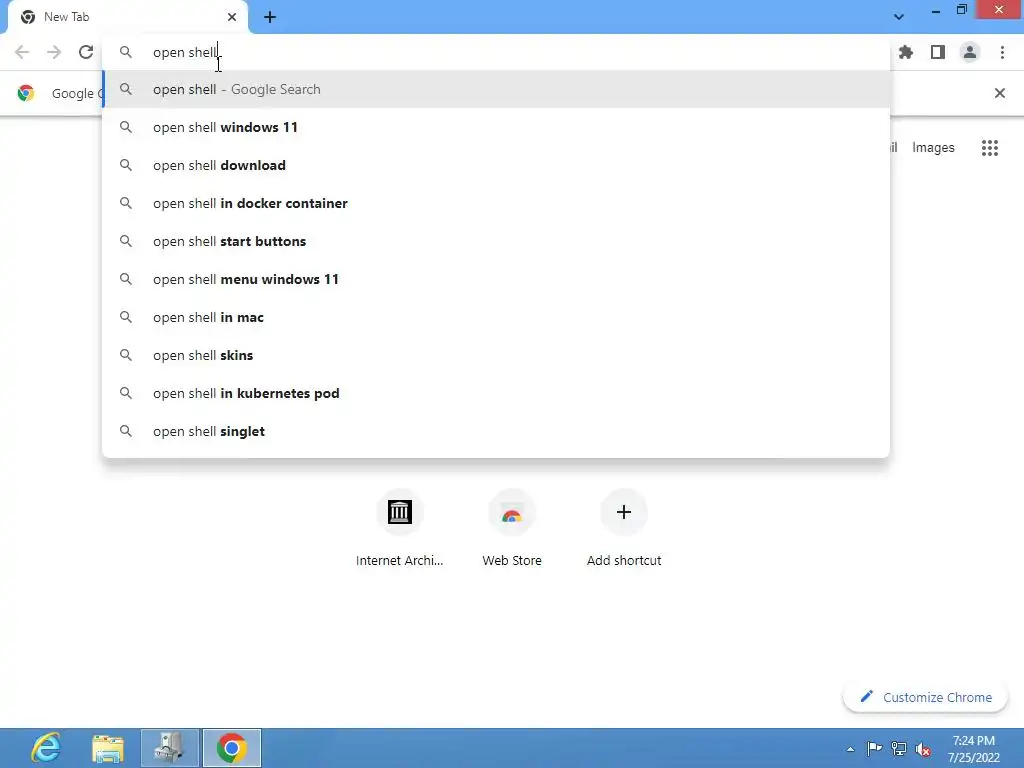Viewport: 1024px width, 768px height.
Task: Choose 'open shell - Google Search' suggestion
Action: click(x=496, y=89)
